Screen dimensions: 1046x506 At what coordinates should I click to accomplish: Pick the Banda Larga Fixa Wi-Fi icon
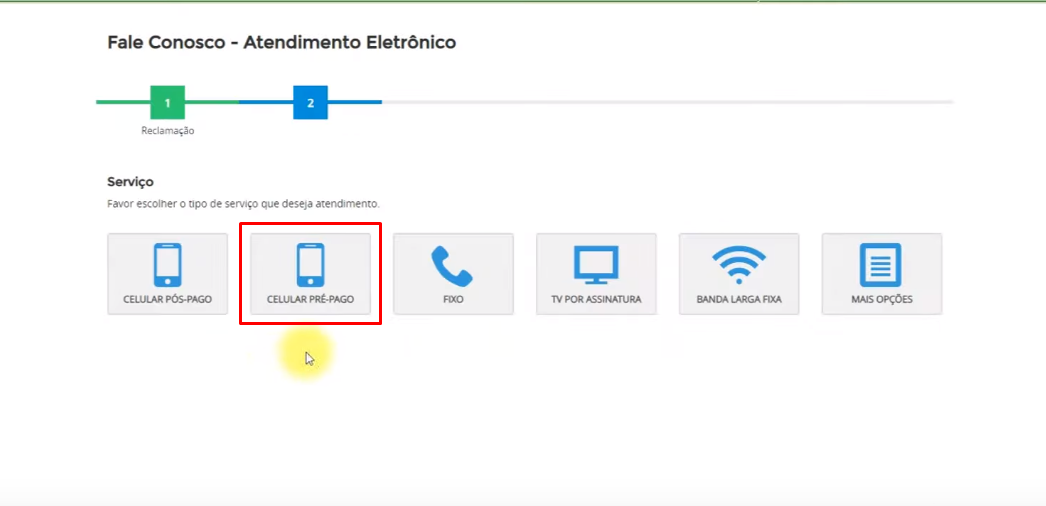coord(739,265)
